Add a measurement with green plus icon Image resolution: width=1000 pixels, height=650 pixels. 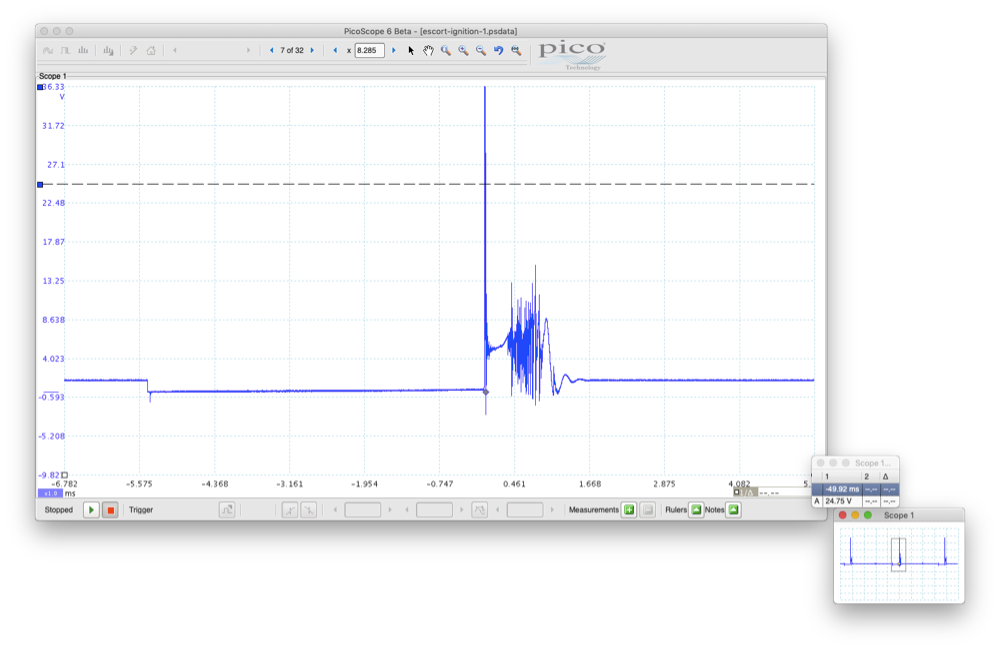click(x=629, y=510)
